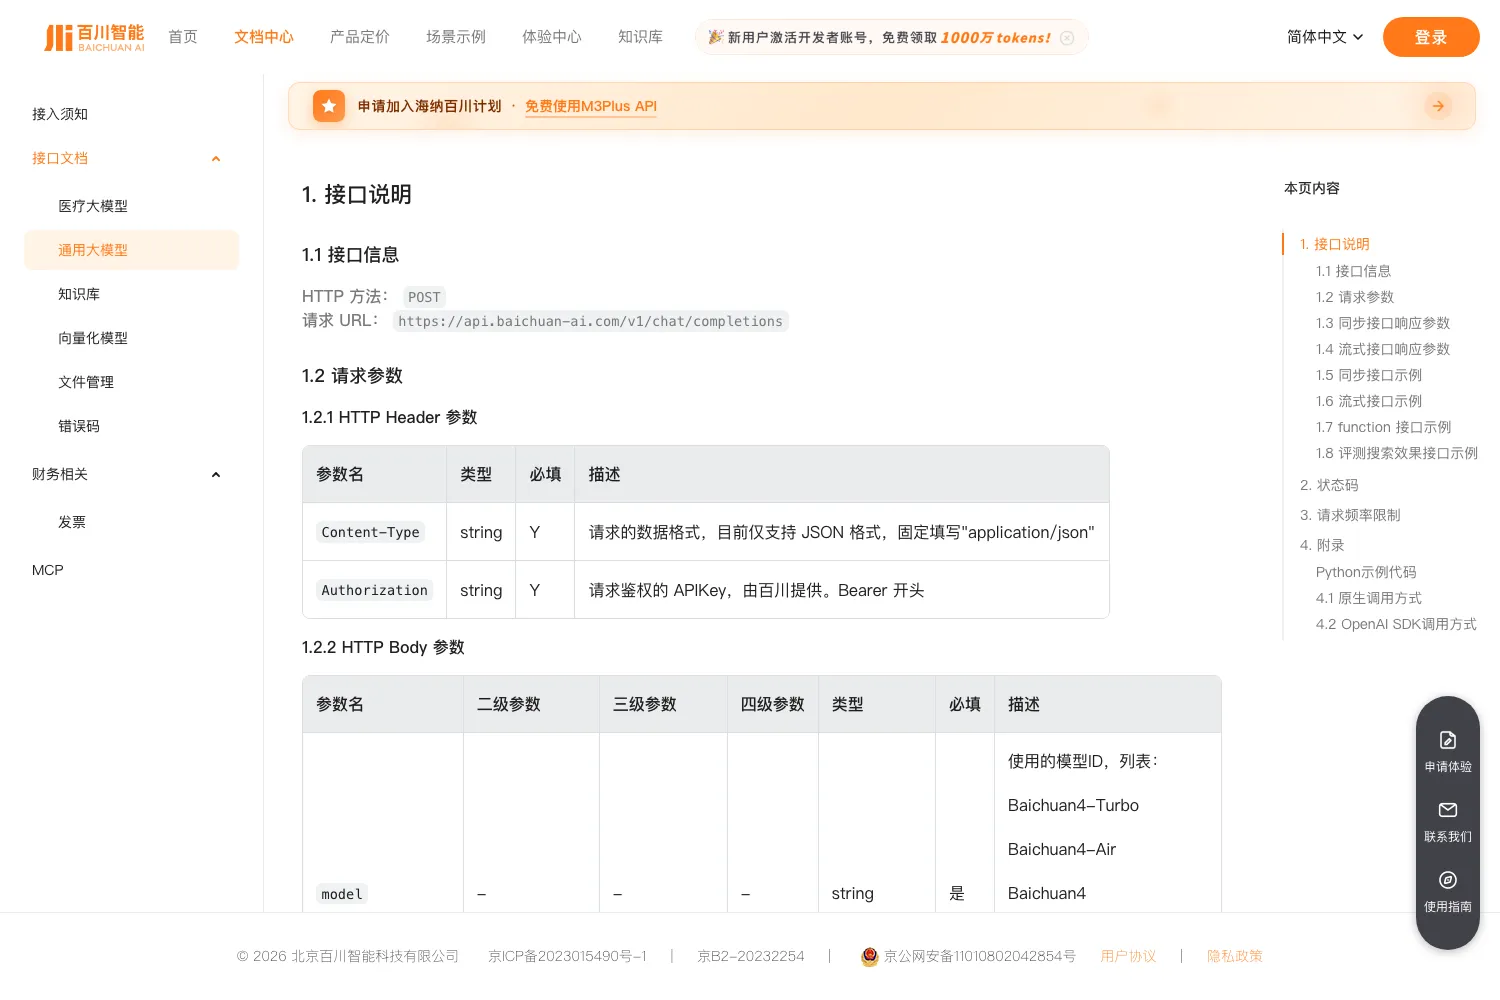Open 文档中心 in the top navigation
Image resolution: width=1500 pixels, height=1000 pixels.
(264, 37)
